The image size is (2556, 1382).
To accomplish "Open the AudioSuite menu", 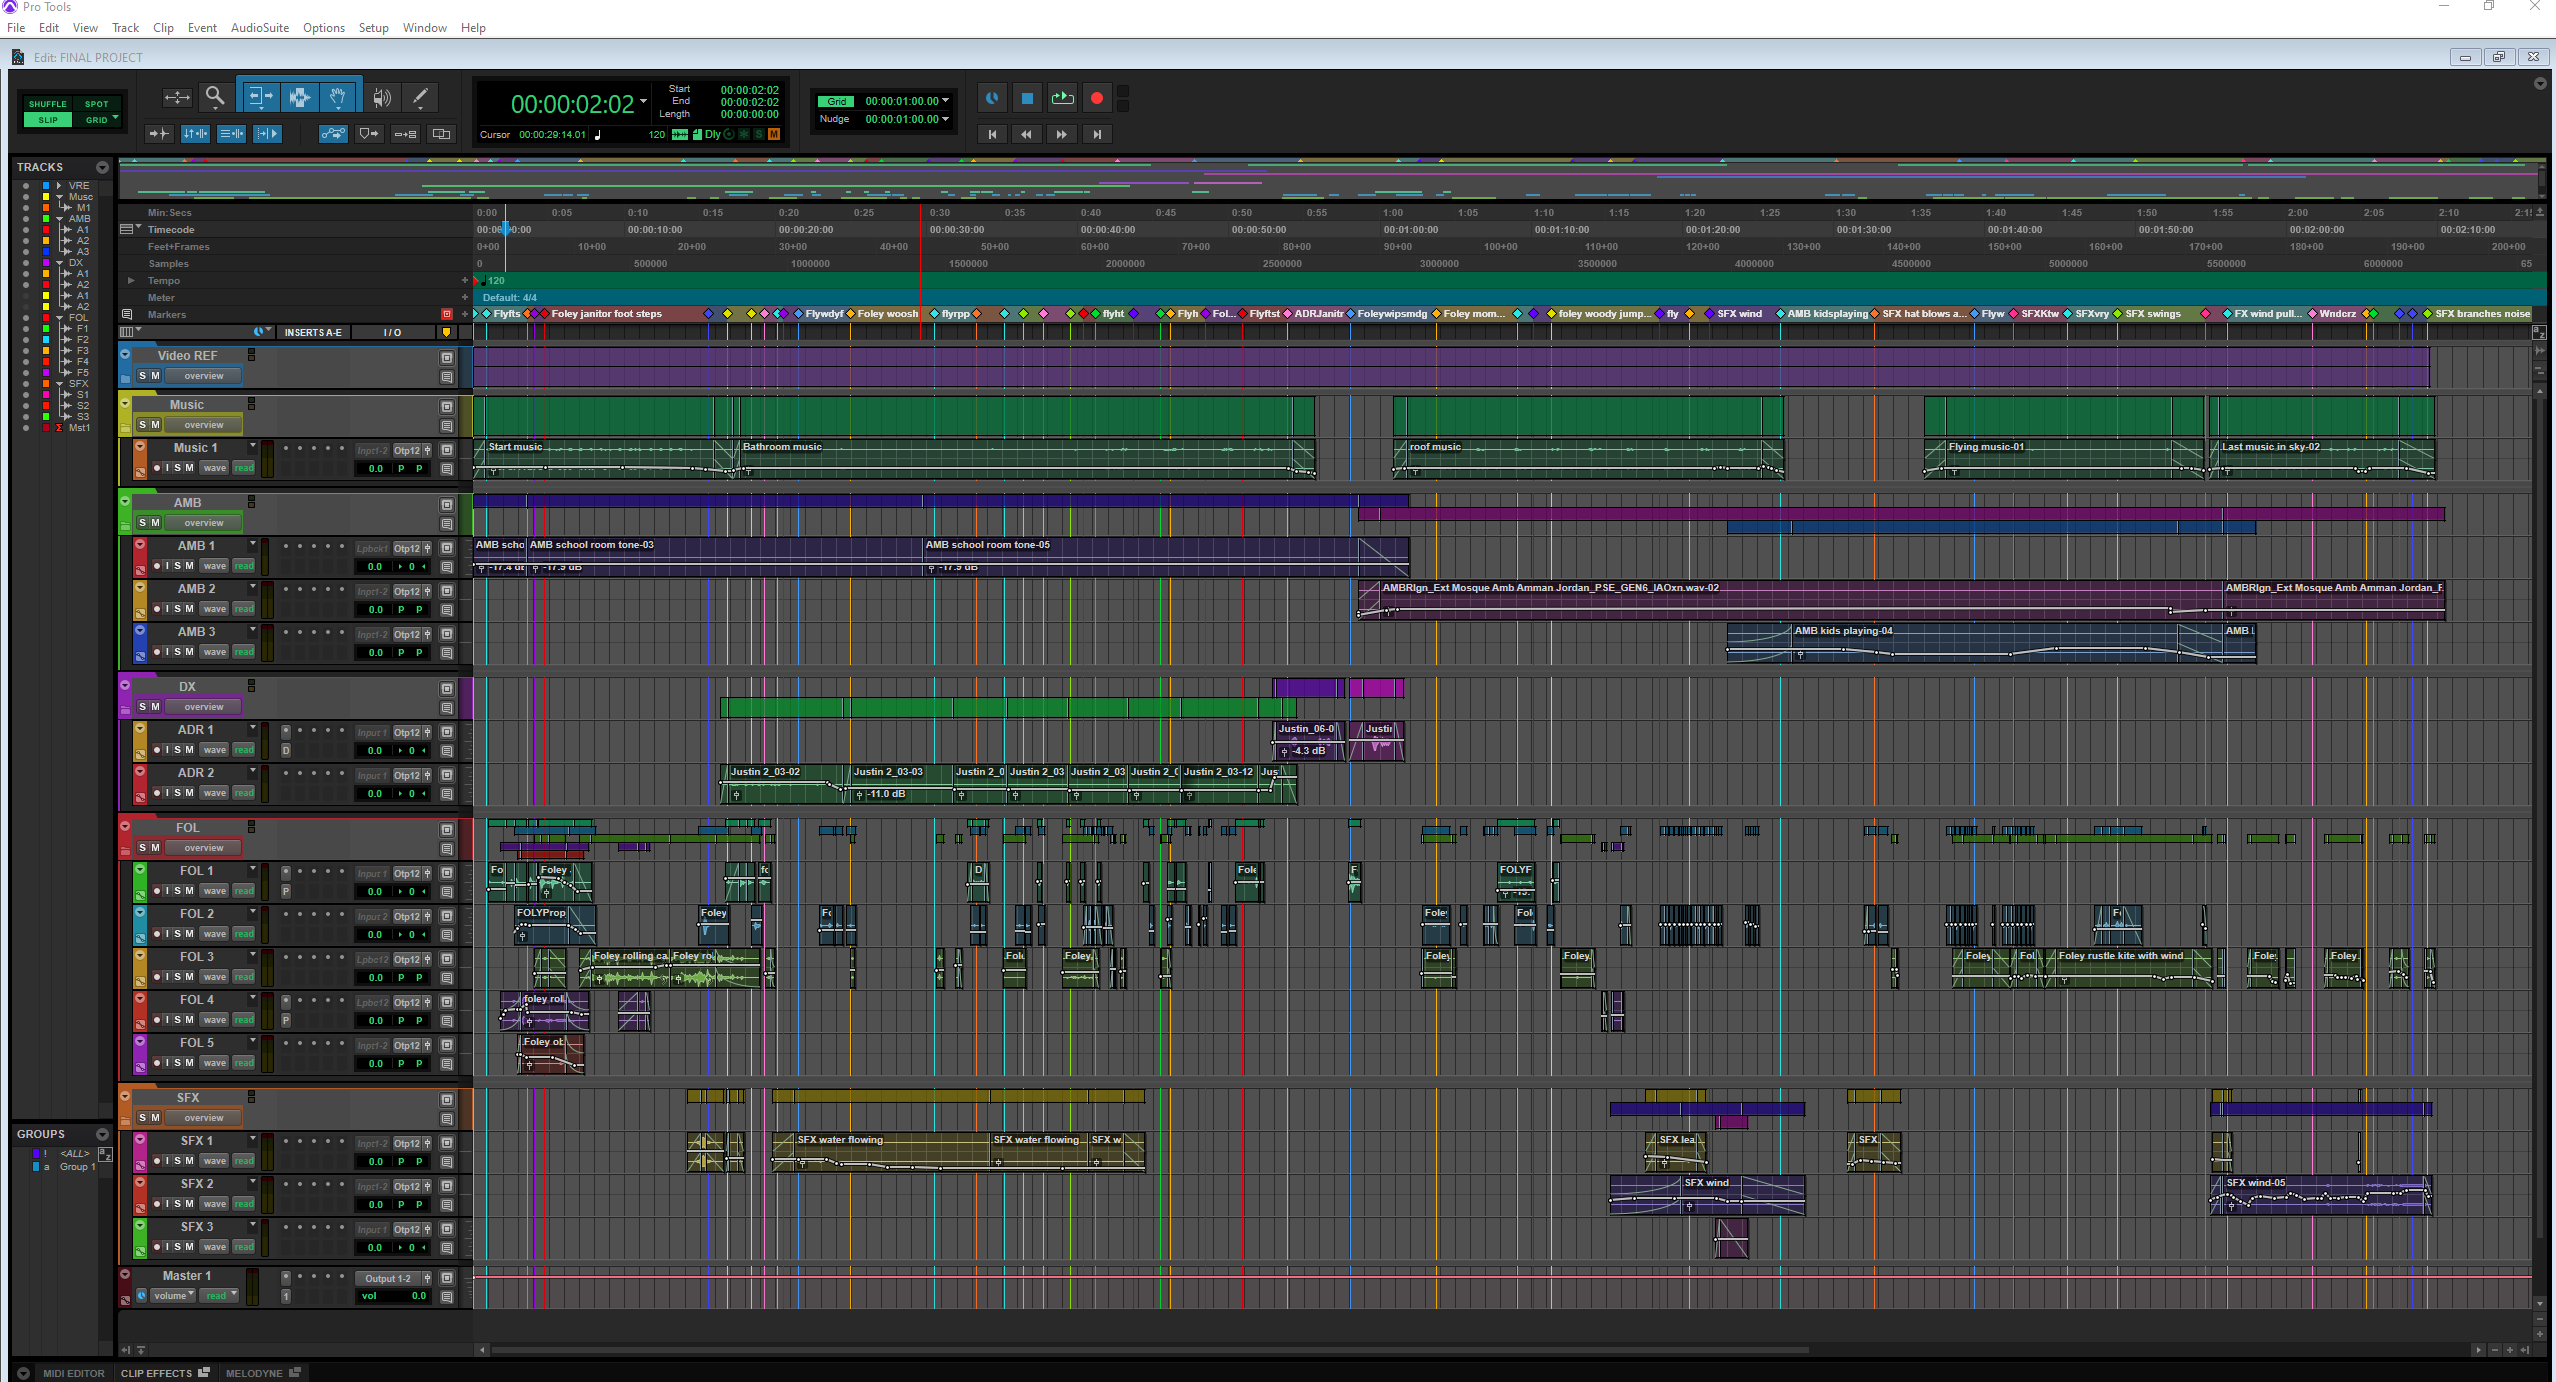I will 260,28.
